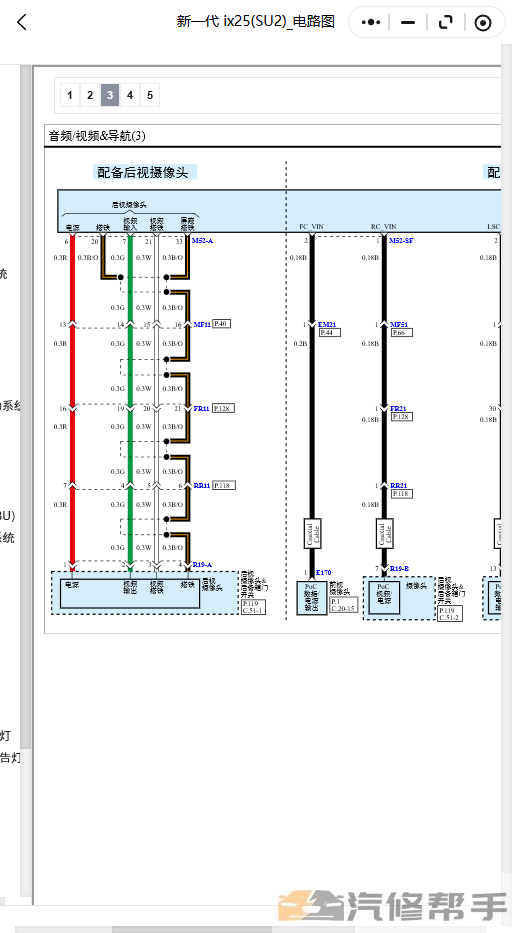
Task: Open the RR11 connector link
Action: (x=202, y=486)
